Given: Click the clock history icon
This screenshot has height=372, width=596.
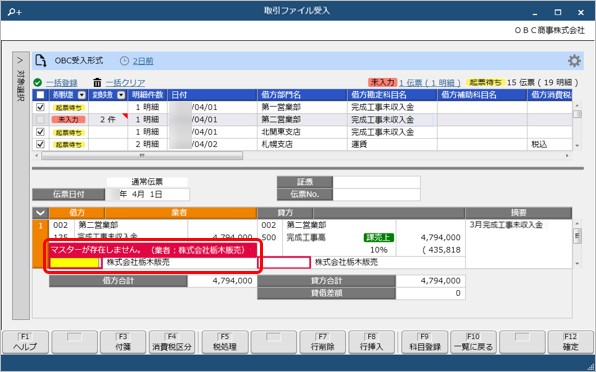Looking at the screenshot, I should click(x=124, y=61).
